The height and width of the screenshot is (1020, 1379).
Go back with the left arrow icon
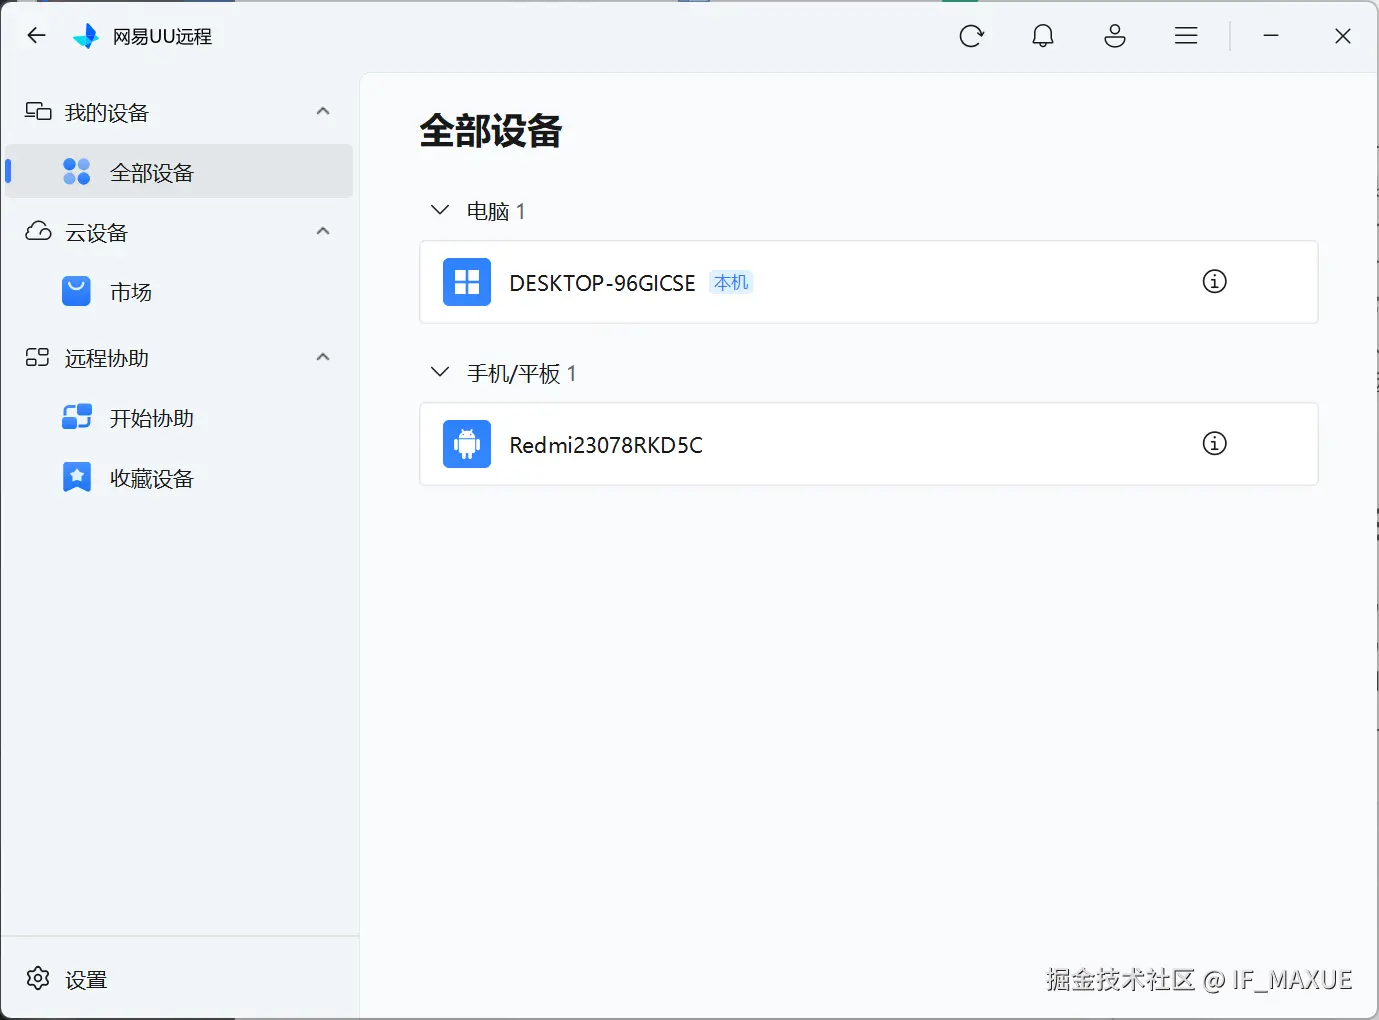coord(37,36)
